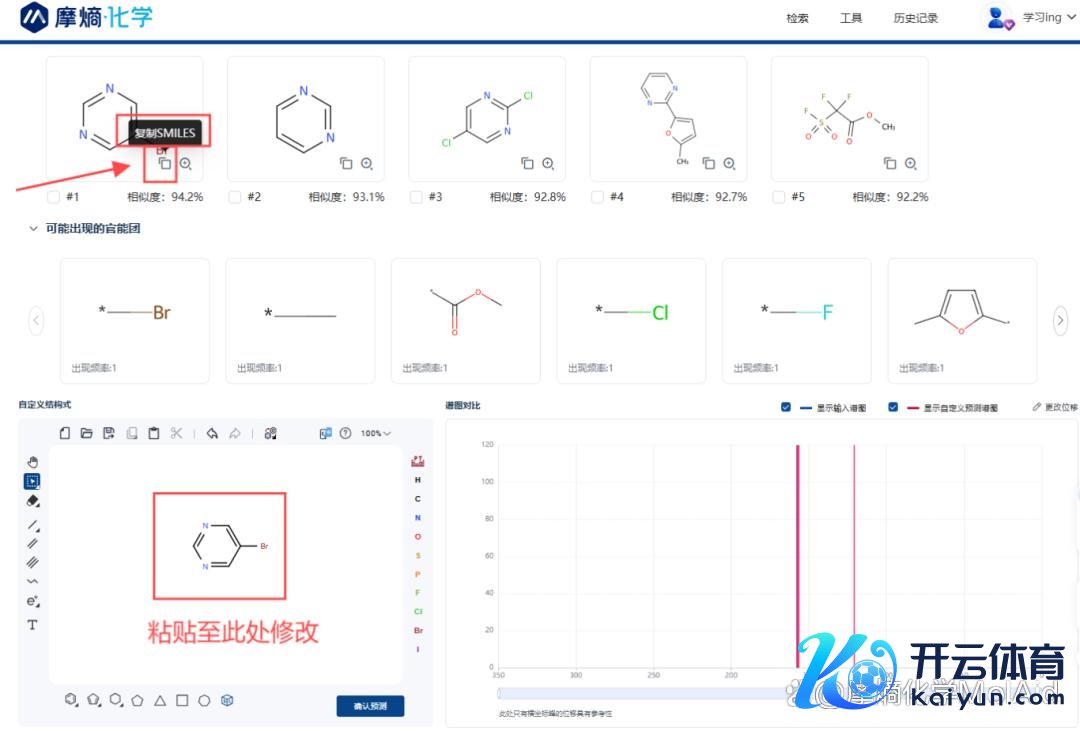Select the eraser tool in structure editor
The width and height of the screenshot is (1080, 731).
tap(32, 501)
